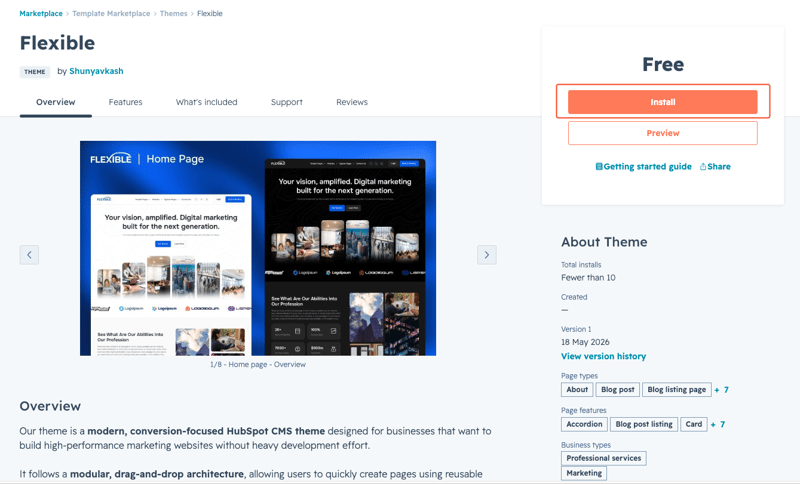Go to Themes breadcrumb
This screenshot has width=800, height=484.
point(173,14)
